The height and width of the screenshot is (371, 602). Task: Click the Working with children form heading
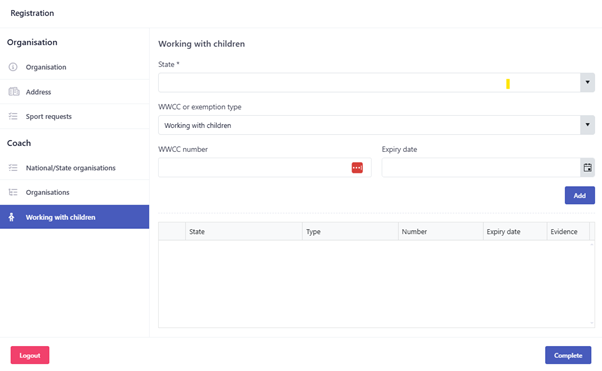click(202, 44)
